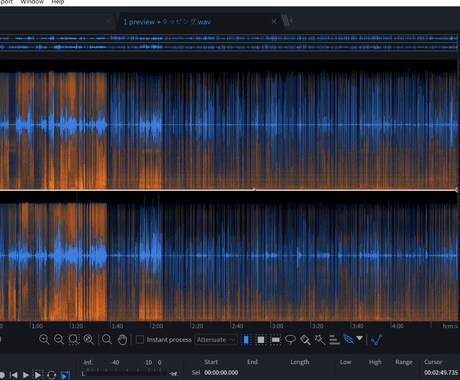
Task: Click the h:m:s time format label
Action: (450, 326)
